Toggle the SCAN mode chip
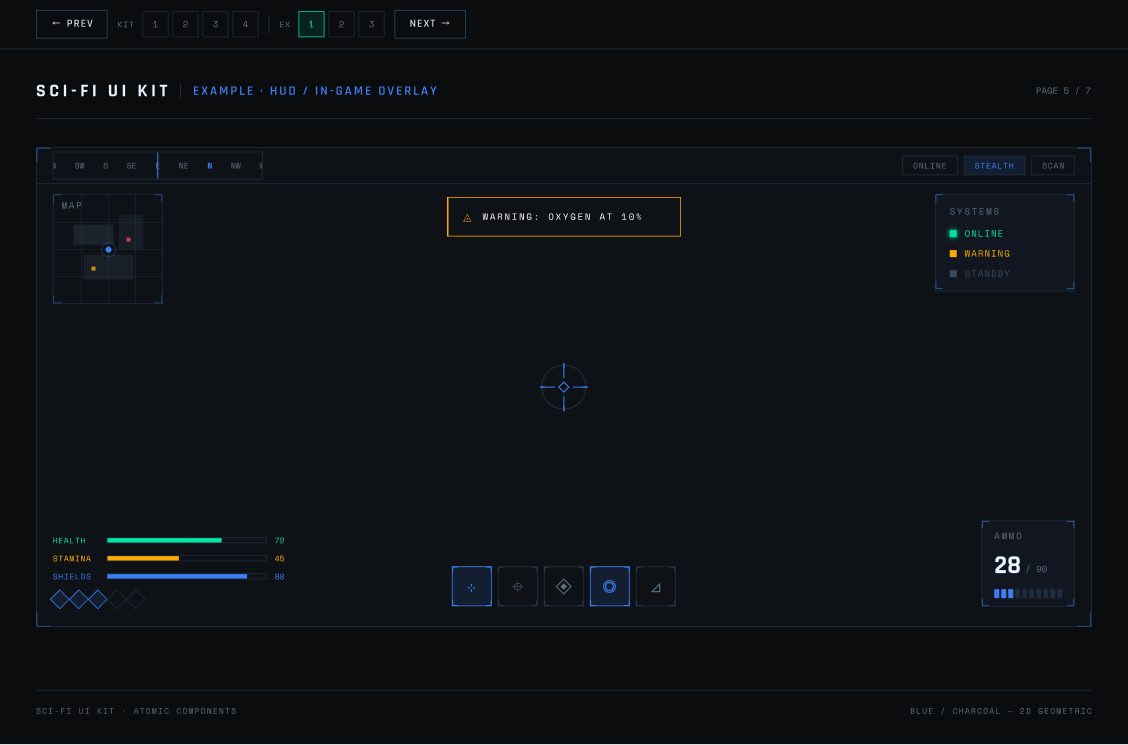Screen dimensions: 1128x745 click(1053, 165)
